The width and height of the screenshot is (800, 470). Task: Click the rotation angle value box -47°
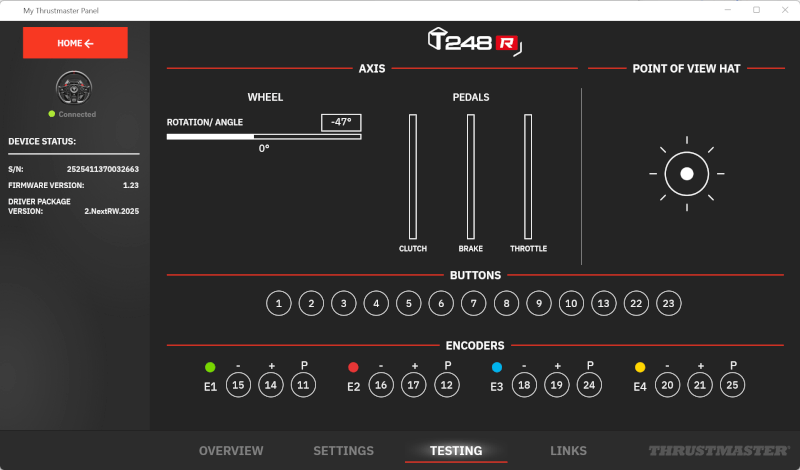[x=341, y=122]
